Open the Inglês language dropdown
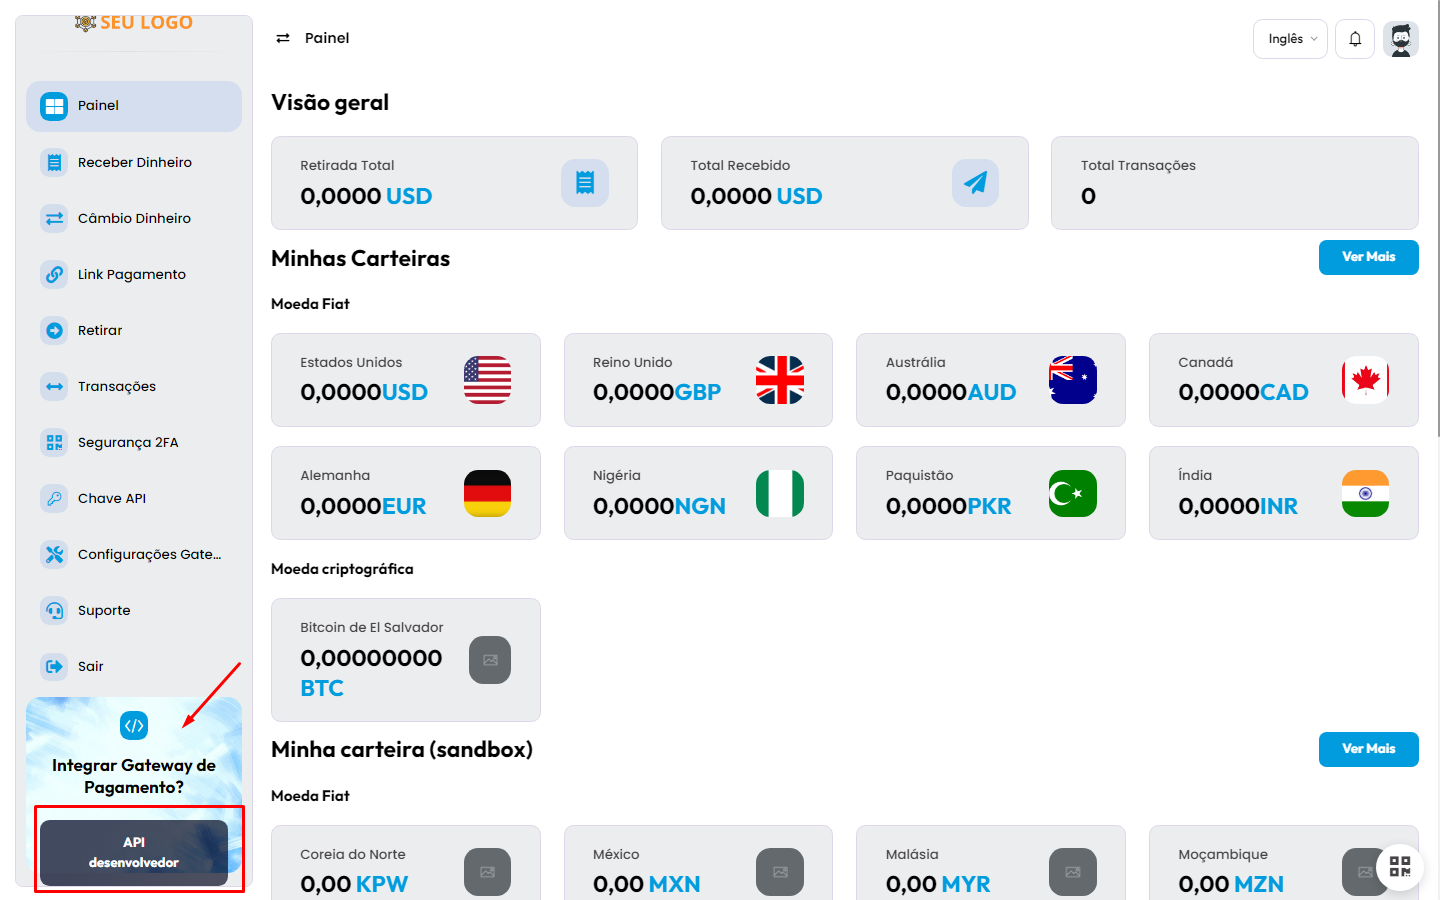 tap(1290, 39)
